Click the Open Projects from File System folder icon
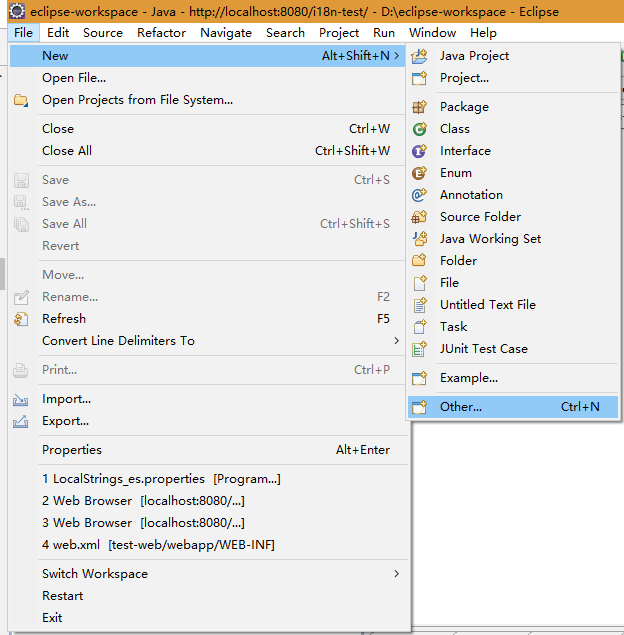The width and height of the screenshot is (624, 635). [21, 100]
